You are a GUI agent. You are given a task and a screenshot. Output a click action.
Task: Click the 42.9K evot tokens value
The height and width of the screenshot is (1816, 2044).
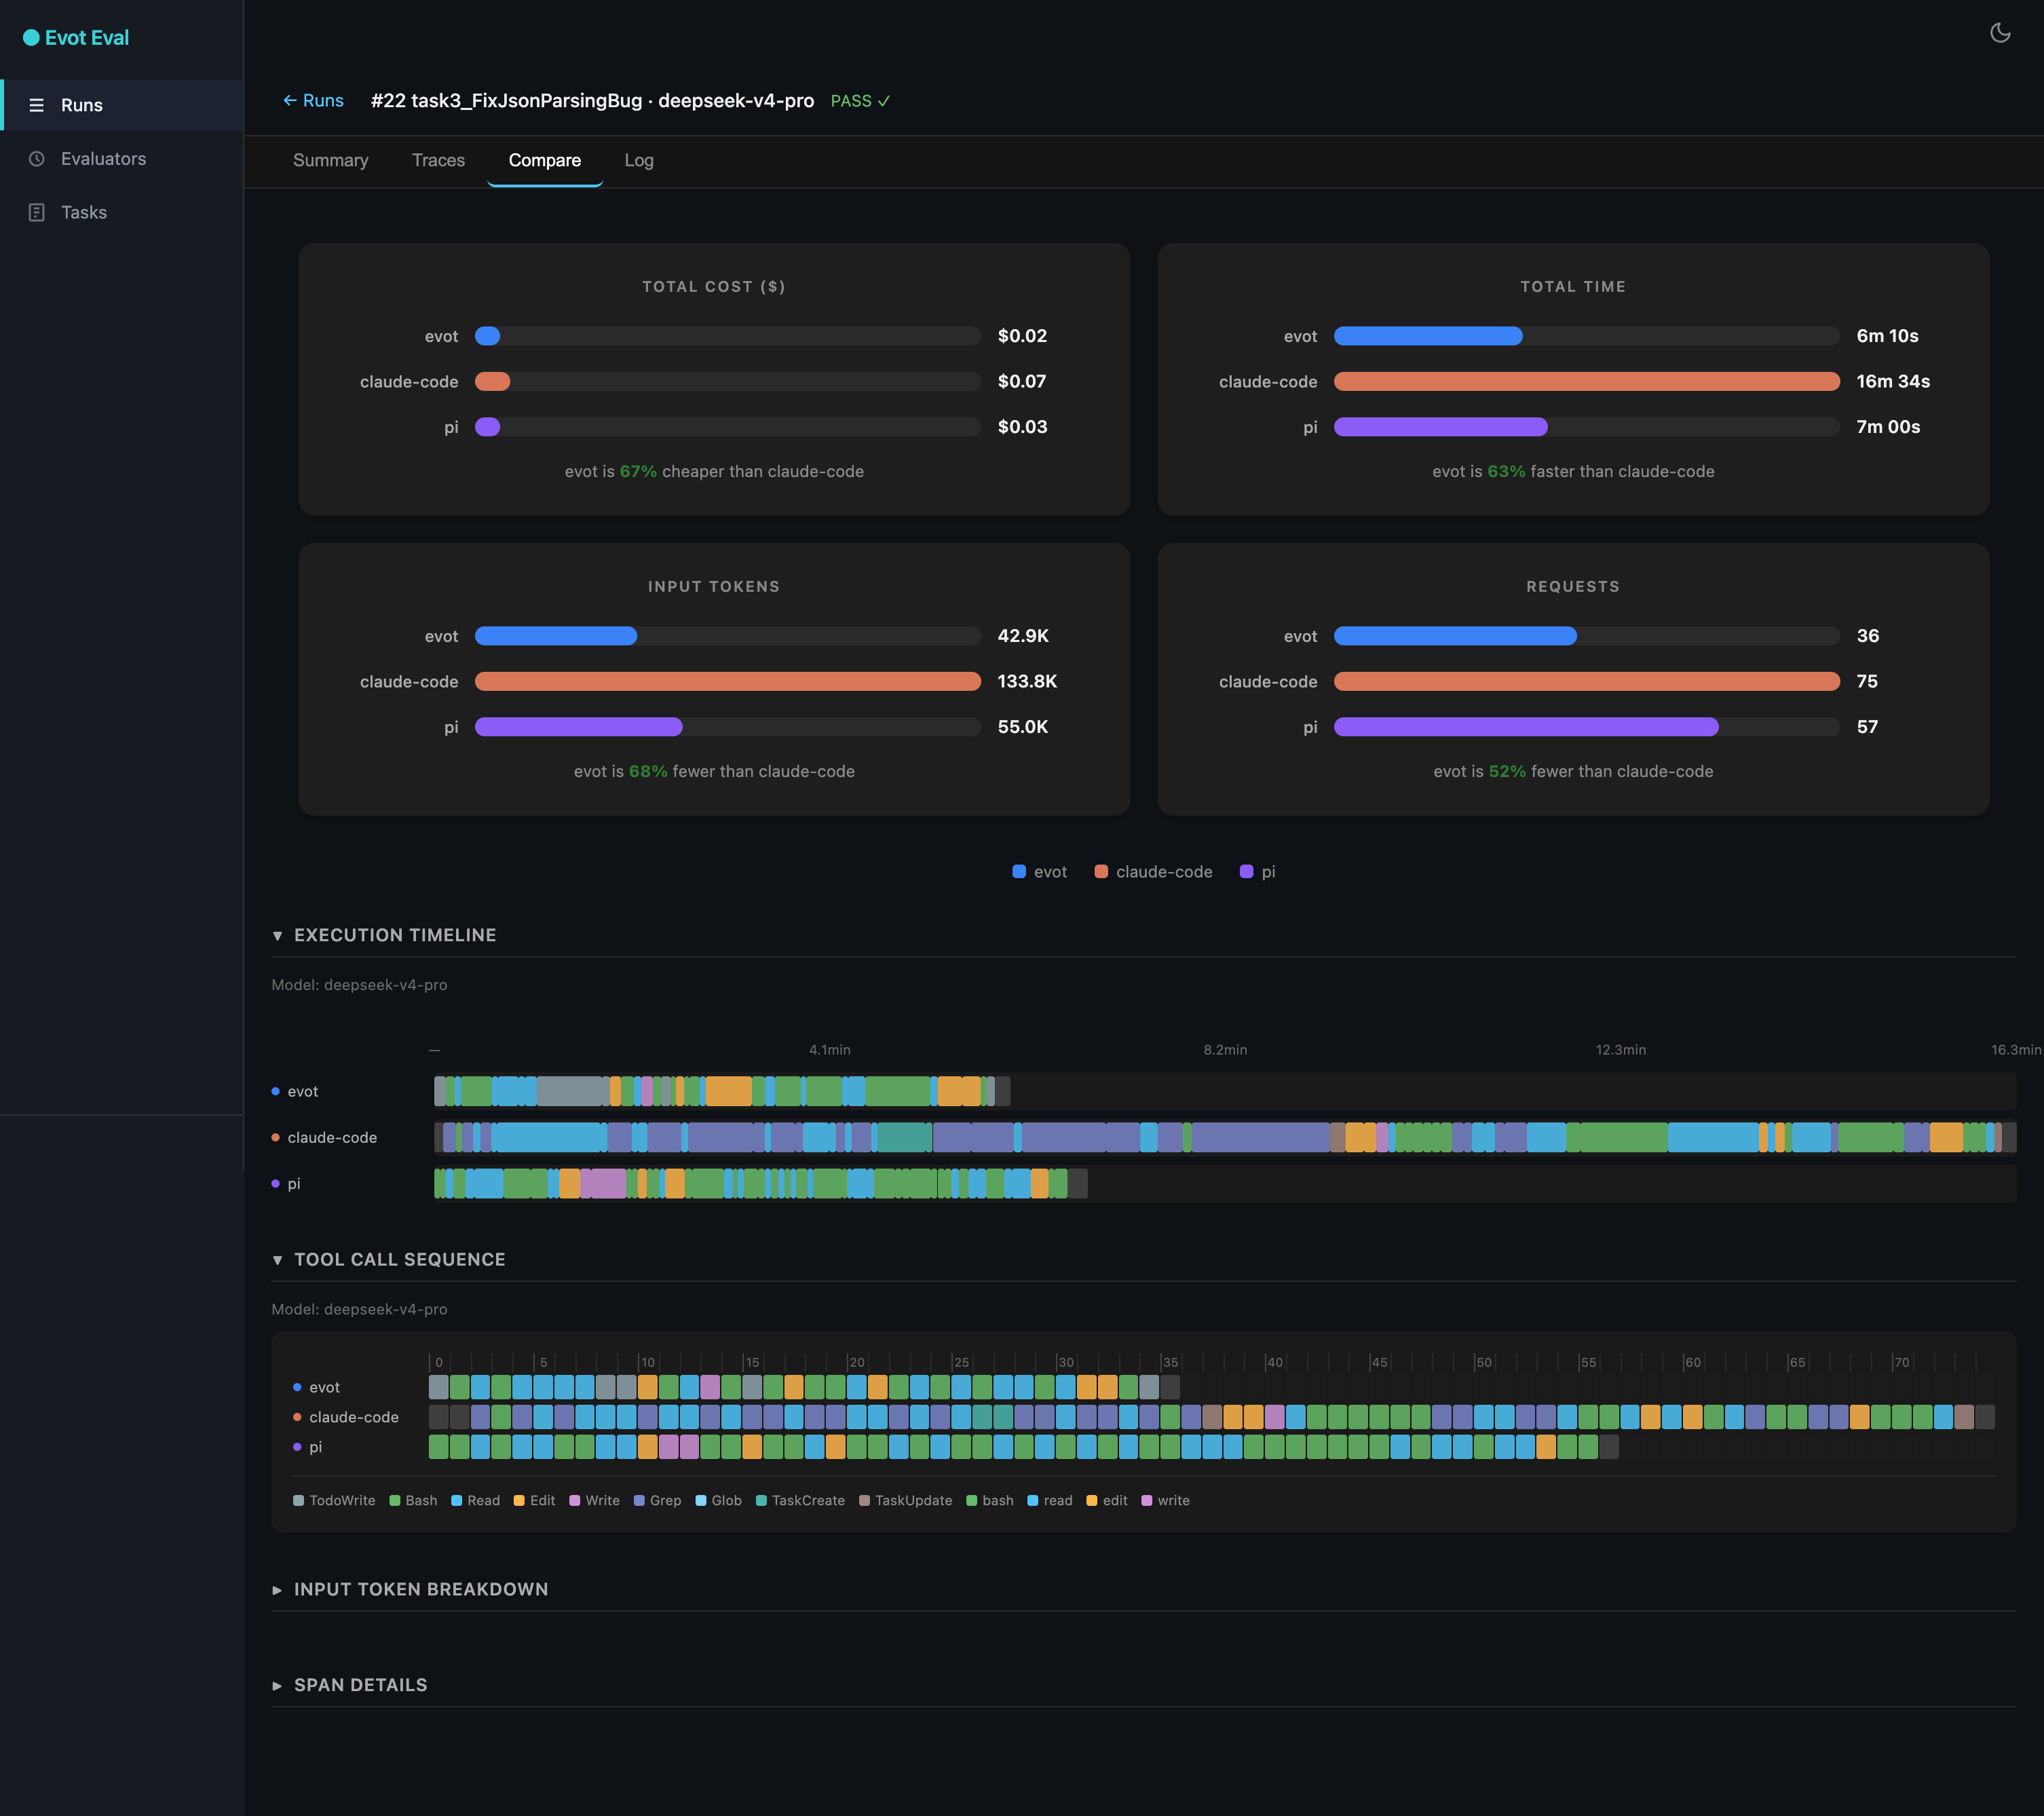point(1023,636)
